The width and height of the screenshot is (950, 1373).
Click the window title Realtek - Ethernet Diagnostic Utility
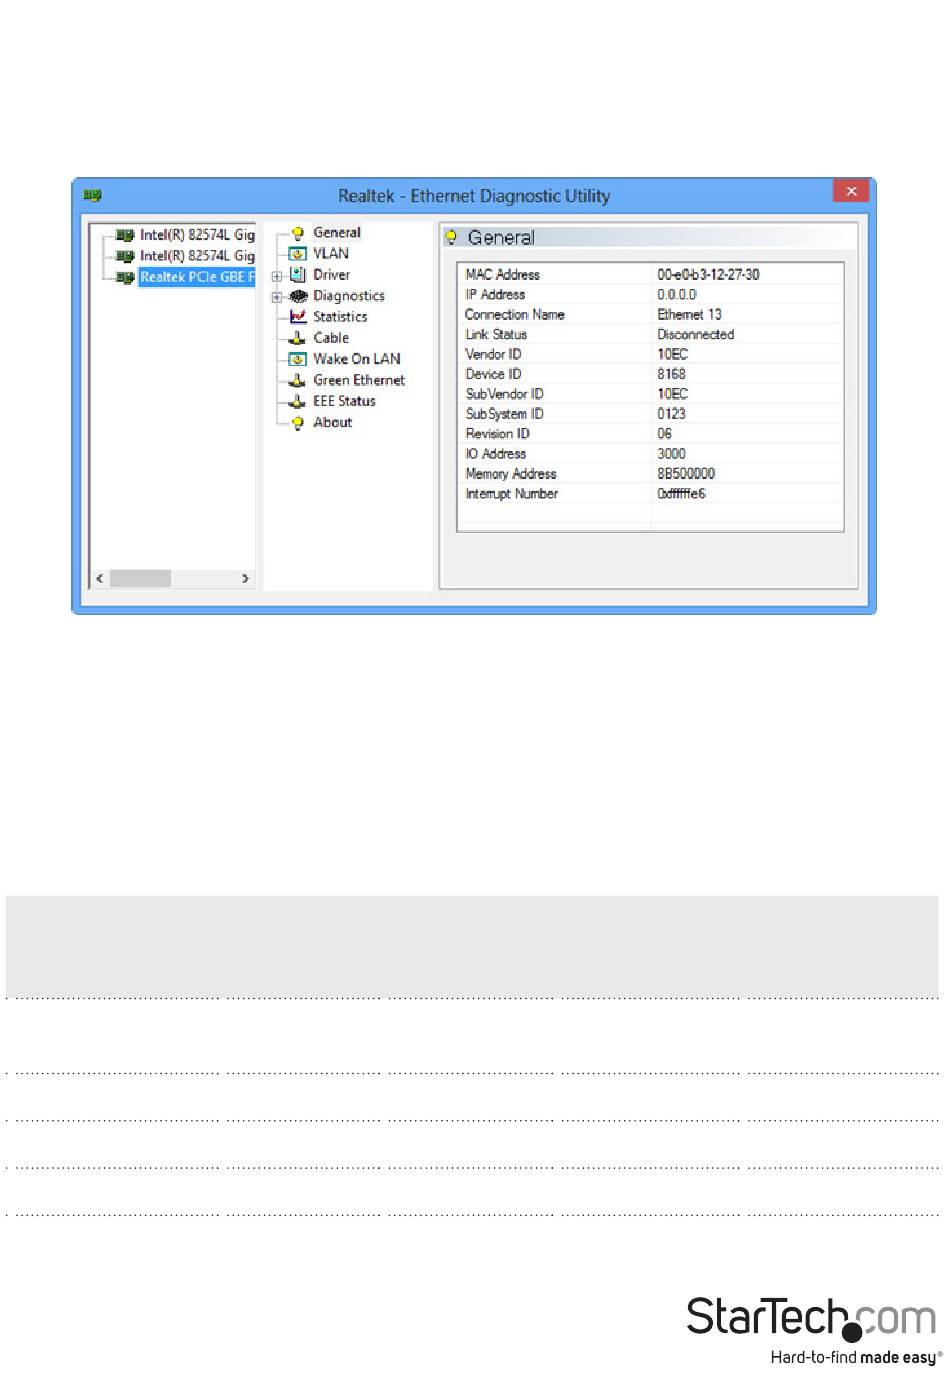coord(474,196)
